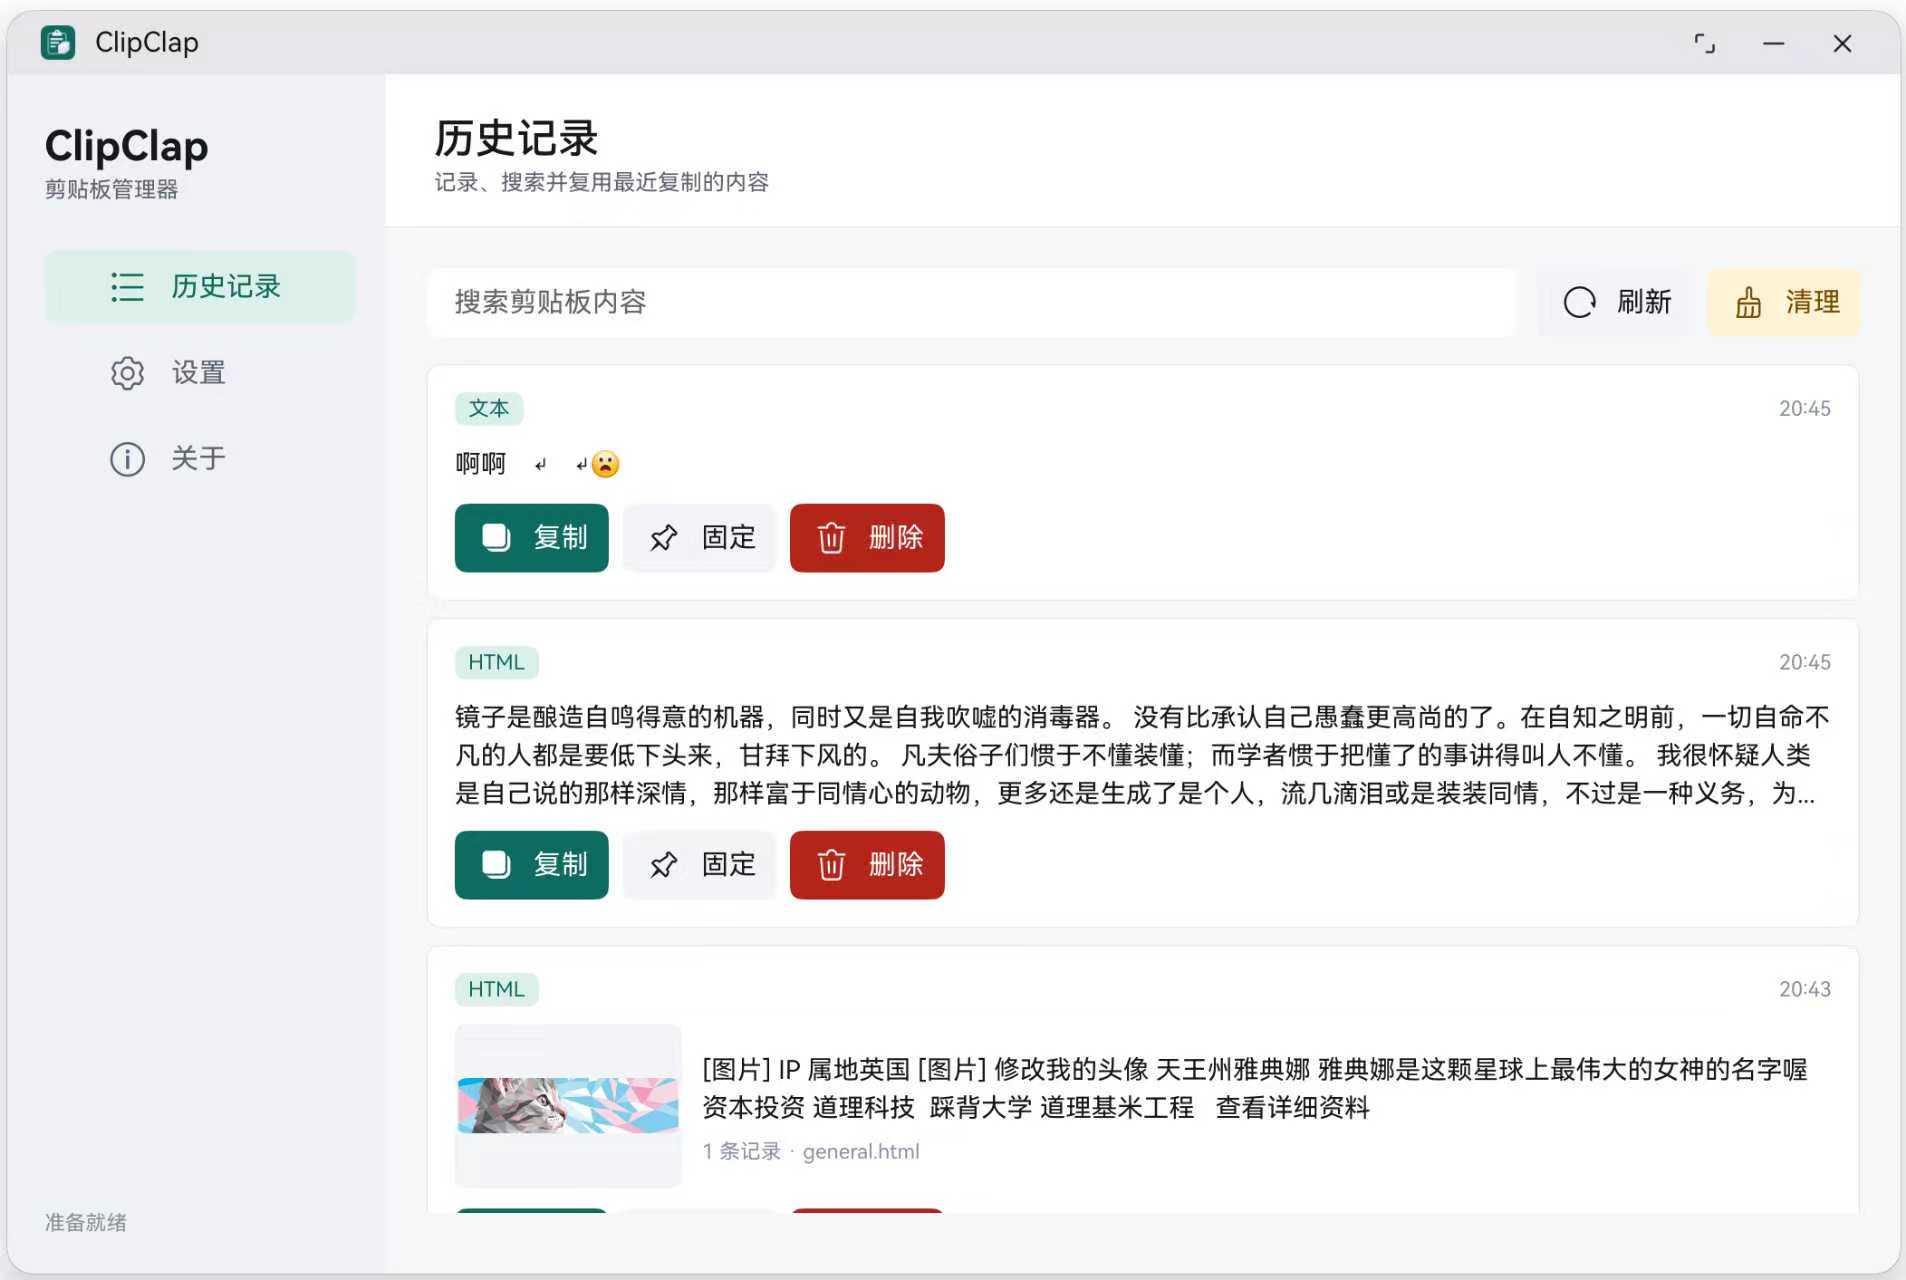
Task: Click the ClipClap app logo icon in the title bar
Action: 58,42
